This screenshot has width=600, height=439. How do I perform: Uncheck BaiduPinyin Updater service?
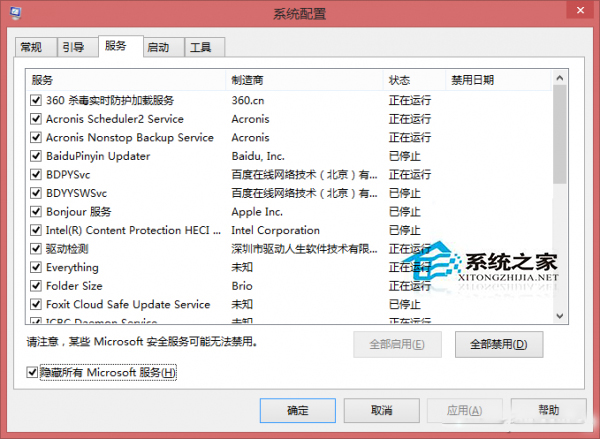[36, 156]
